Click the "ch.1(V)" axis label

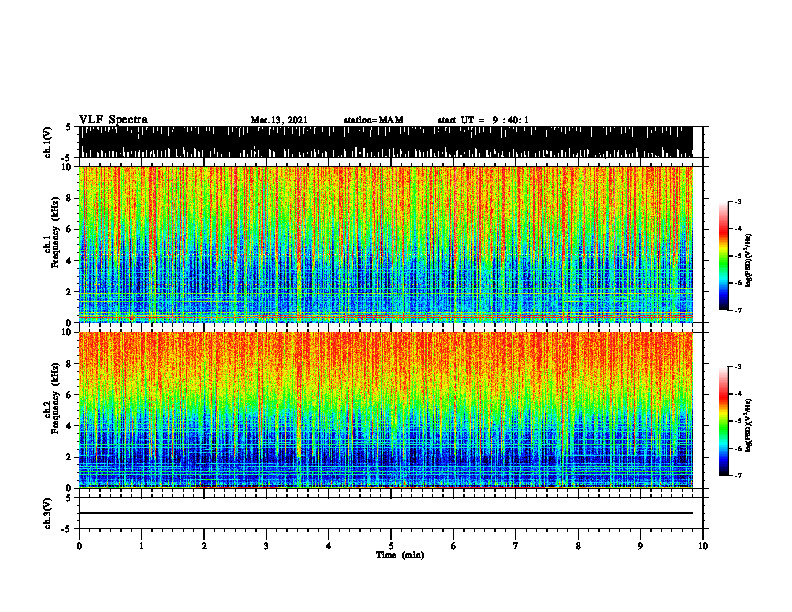coord(47,142)
